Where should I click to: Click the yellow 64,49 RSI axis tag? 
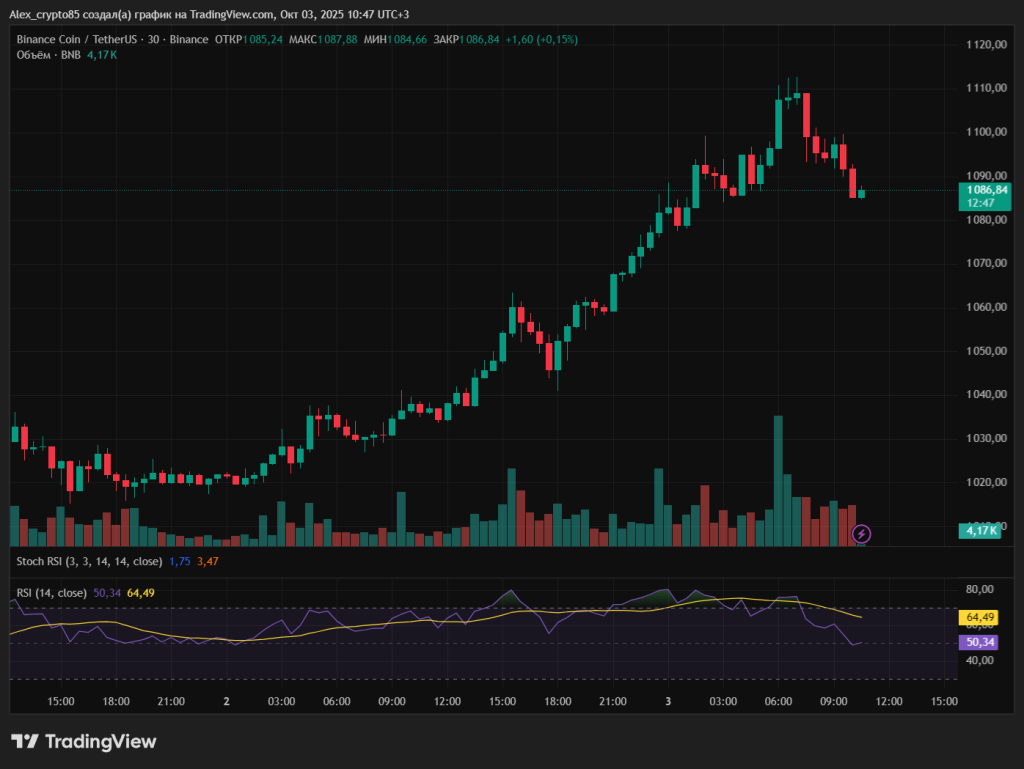(x=980, y=617)
